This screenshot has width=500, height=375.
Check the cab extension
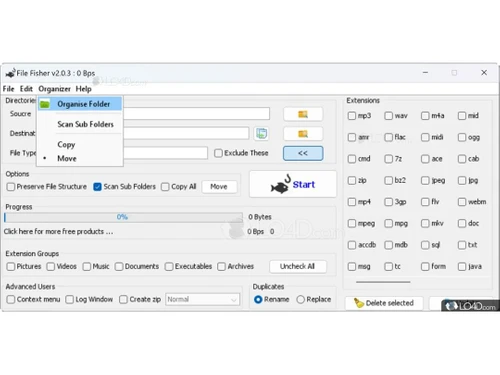[462, 159]
